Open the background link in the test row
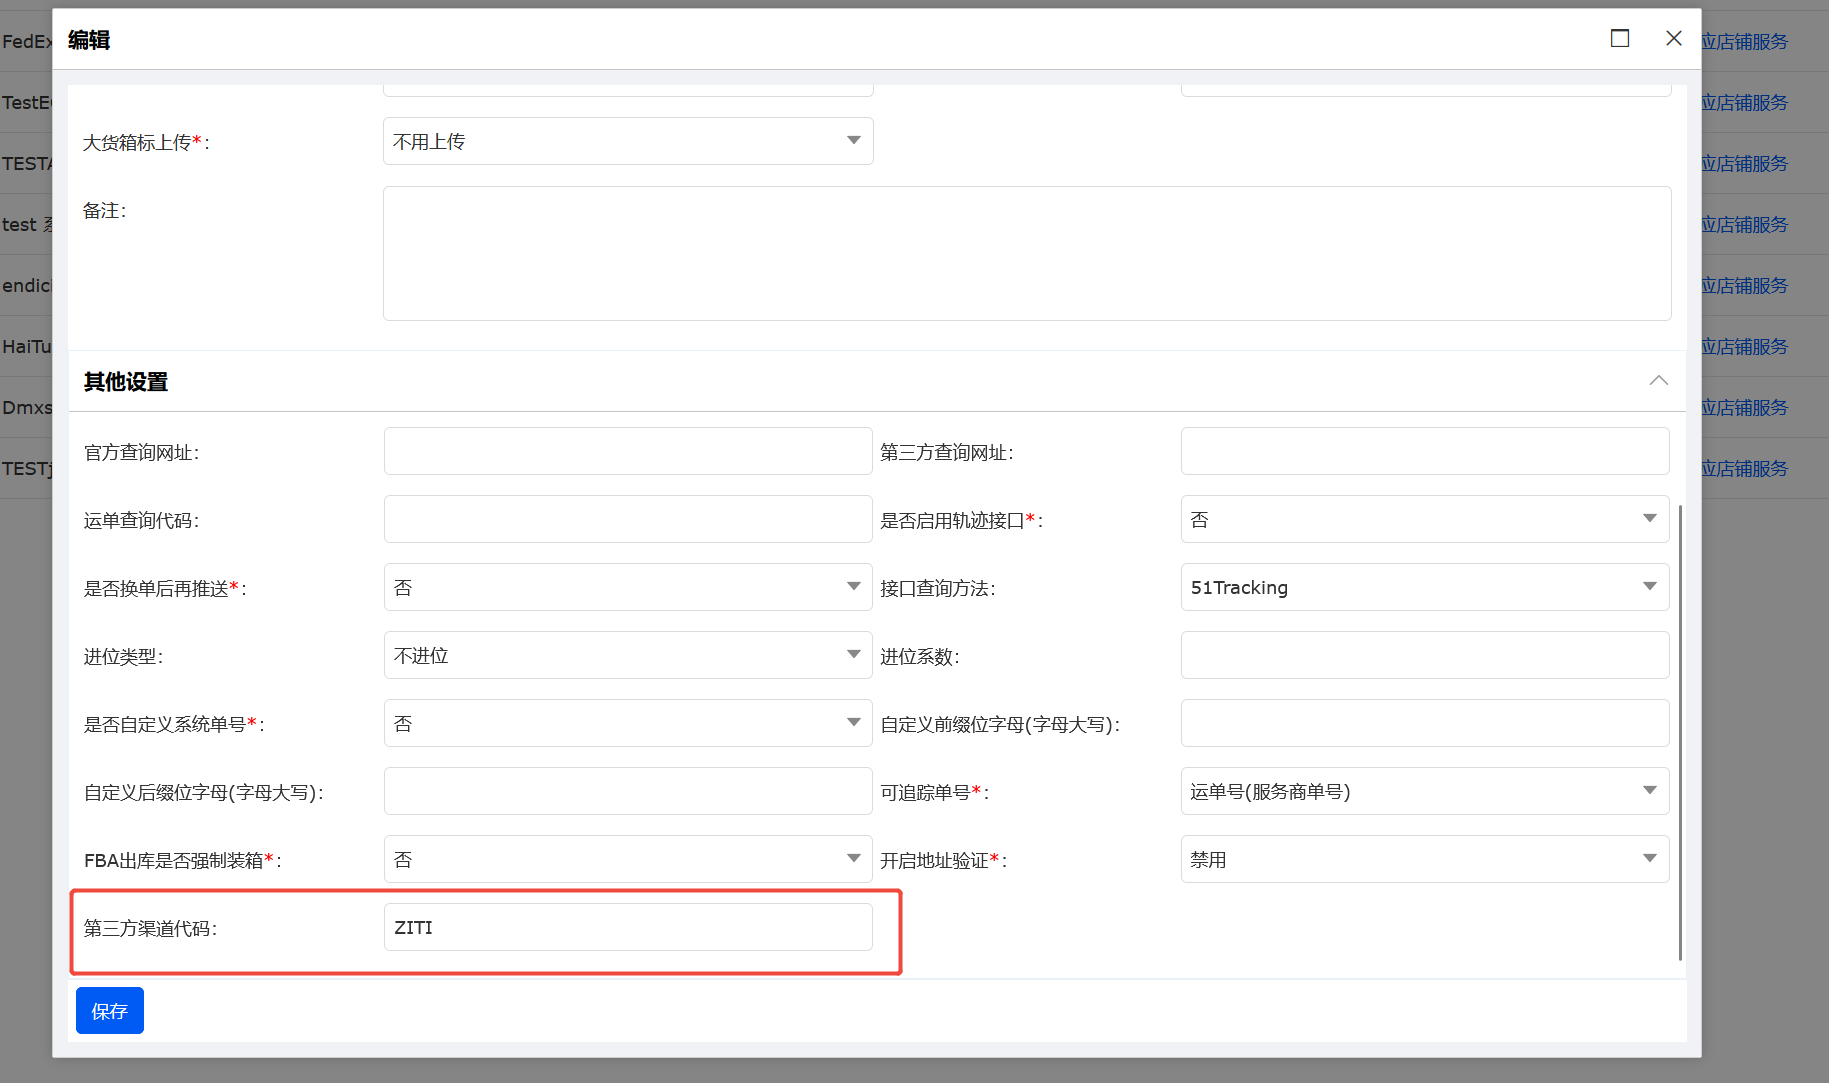This screenshot has height=1083, width=1829. coord(1744,224)
